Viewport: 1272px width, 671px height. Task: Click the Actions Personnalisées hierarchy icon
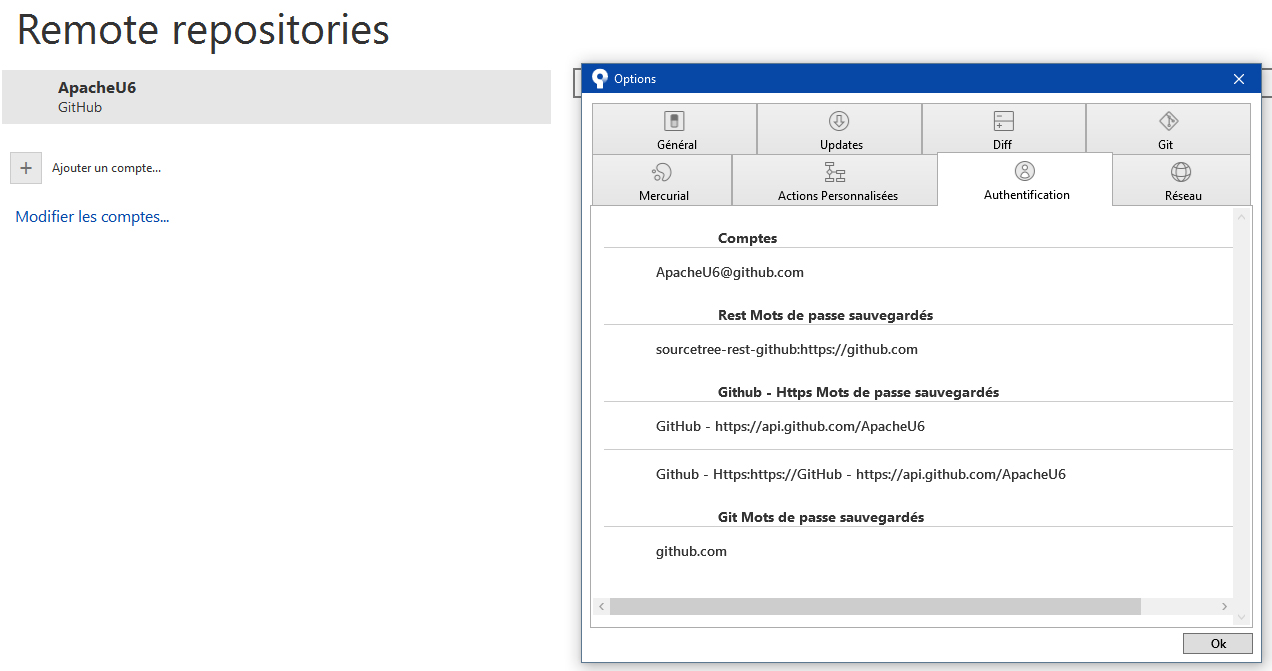pos(835,173)
